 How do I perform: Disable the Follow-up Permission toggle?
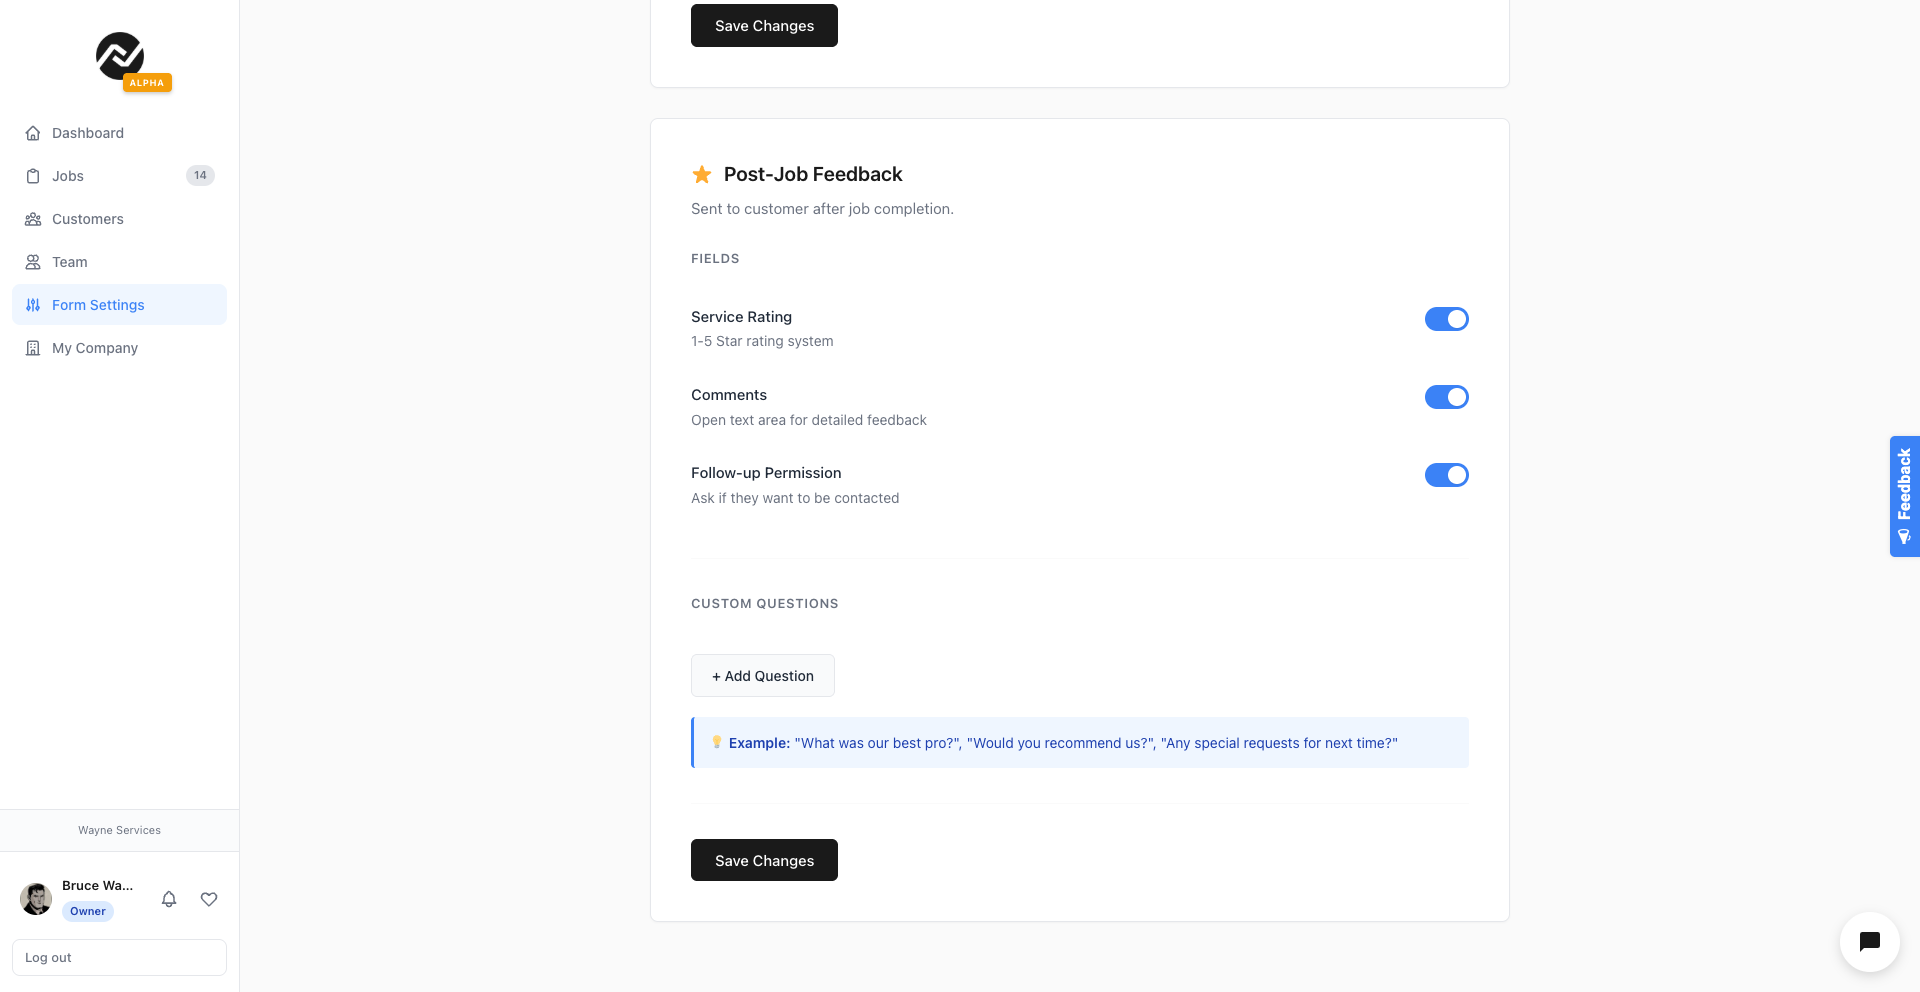click(1447, 475)
